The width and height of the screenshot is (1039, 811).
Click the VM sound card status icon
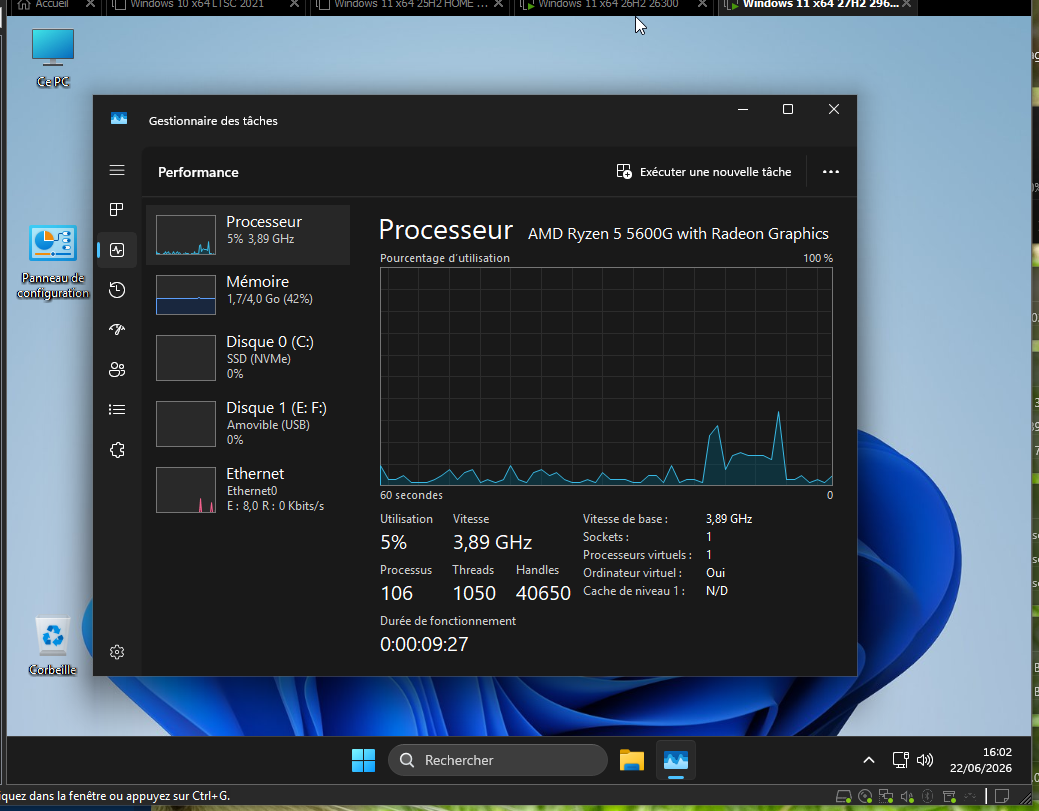pos(907,796)
